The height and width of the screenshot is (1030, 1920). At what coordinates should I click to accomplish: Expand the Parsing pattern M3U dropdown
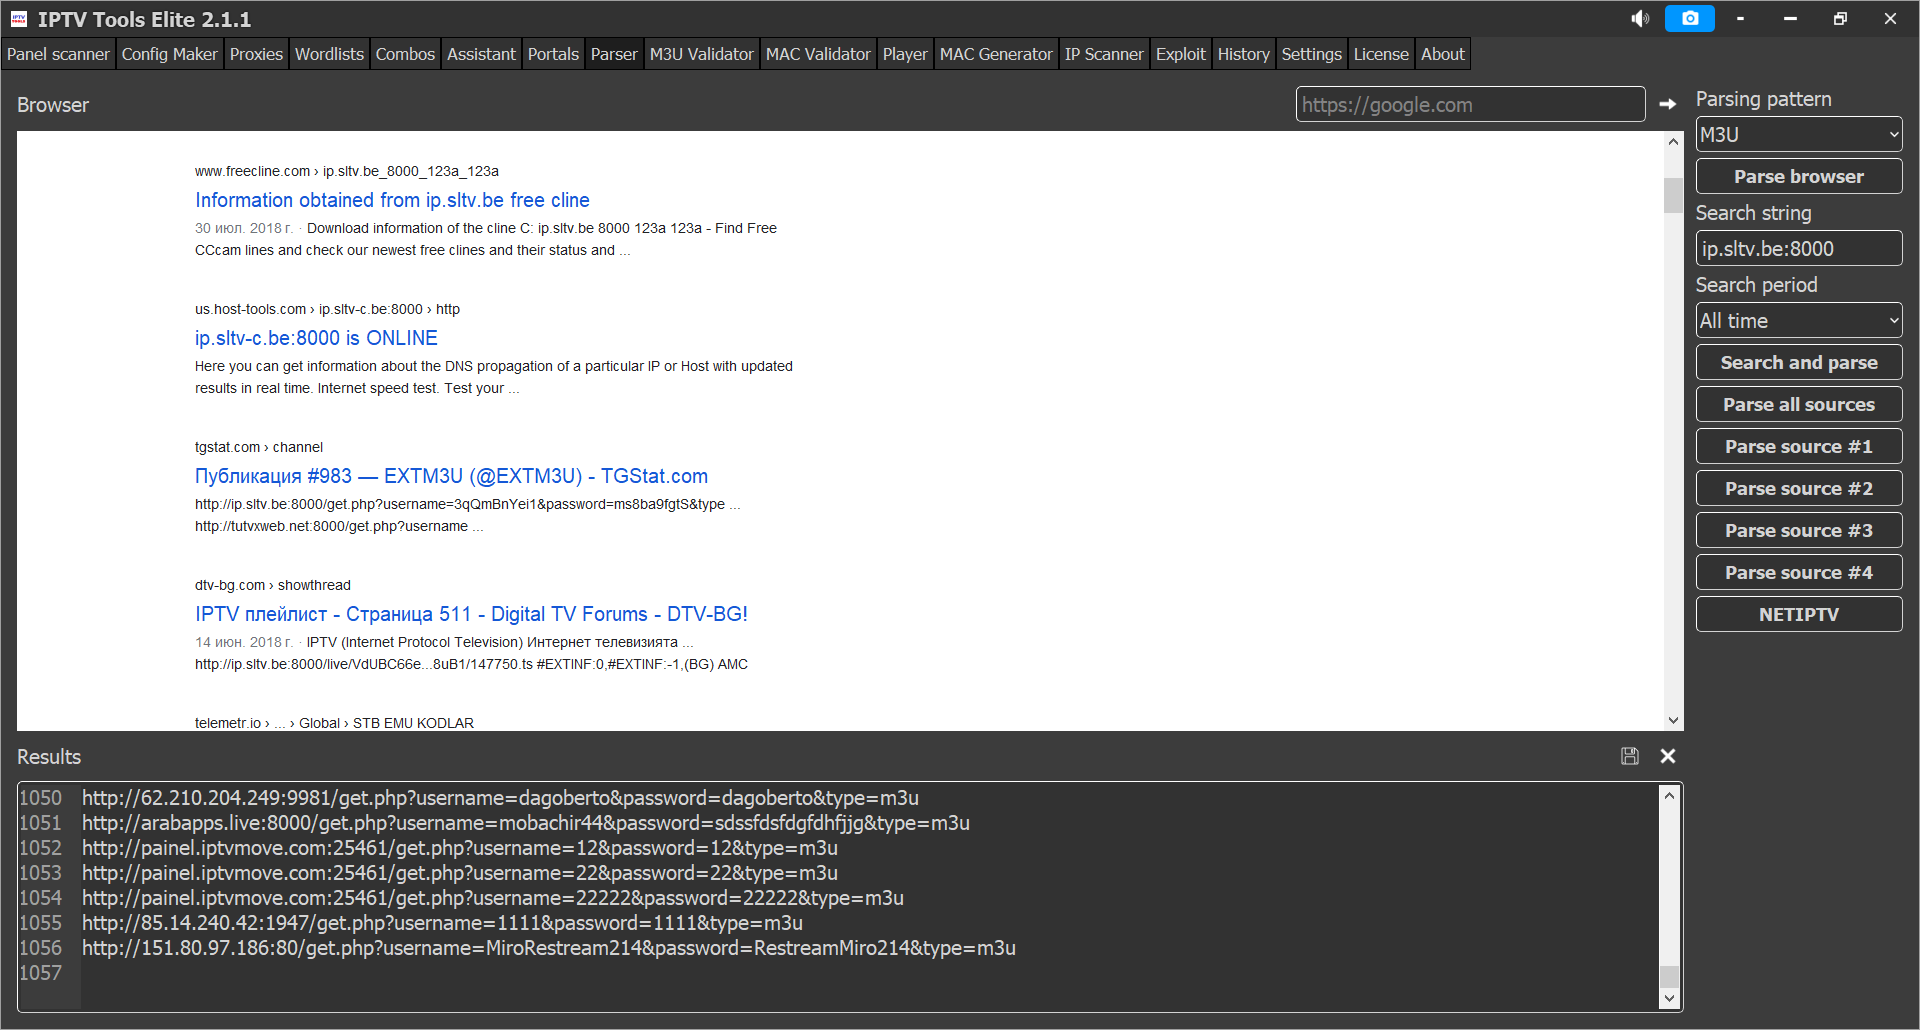click(x=1799, y=134)
